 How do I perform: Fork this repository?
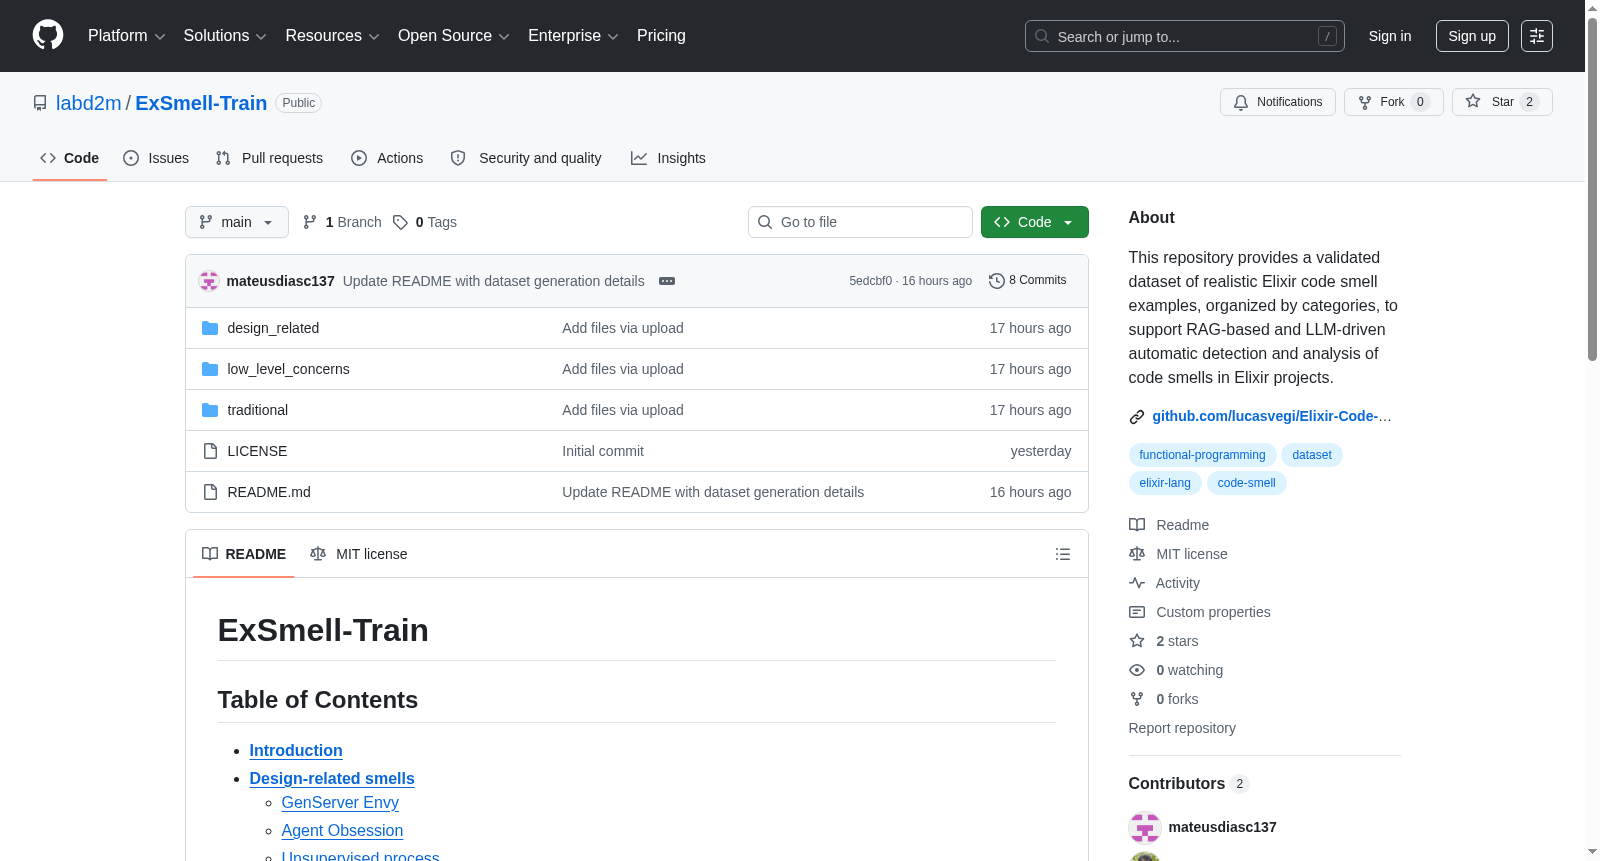point(1394,102)
